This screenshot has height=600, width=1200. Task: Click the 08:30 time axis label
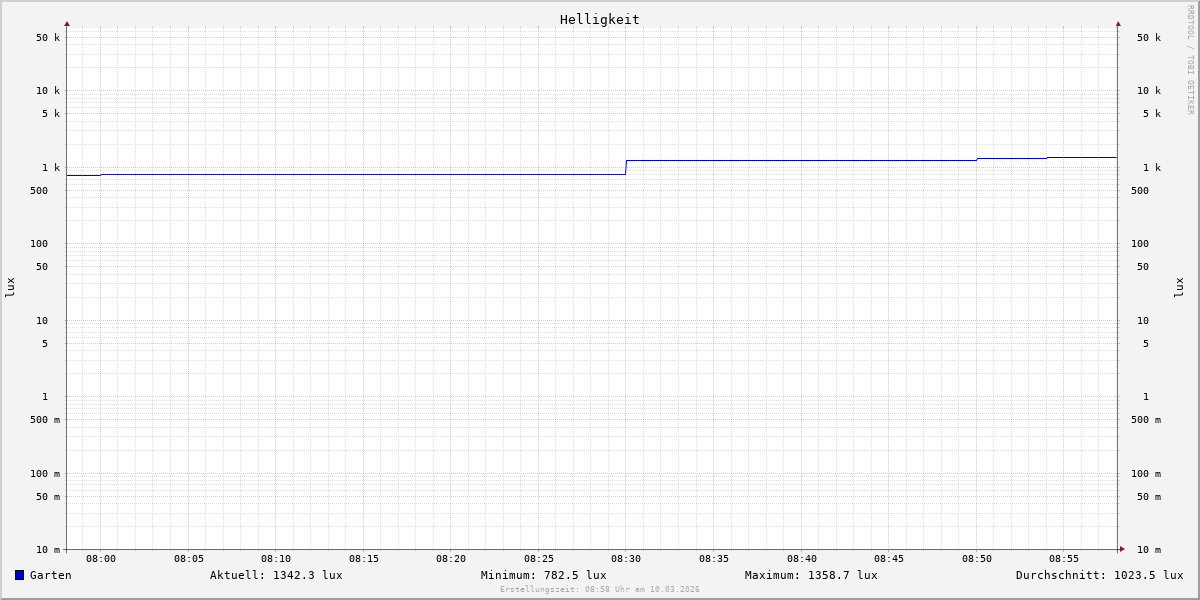click(626, 559)
